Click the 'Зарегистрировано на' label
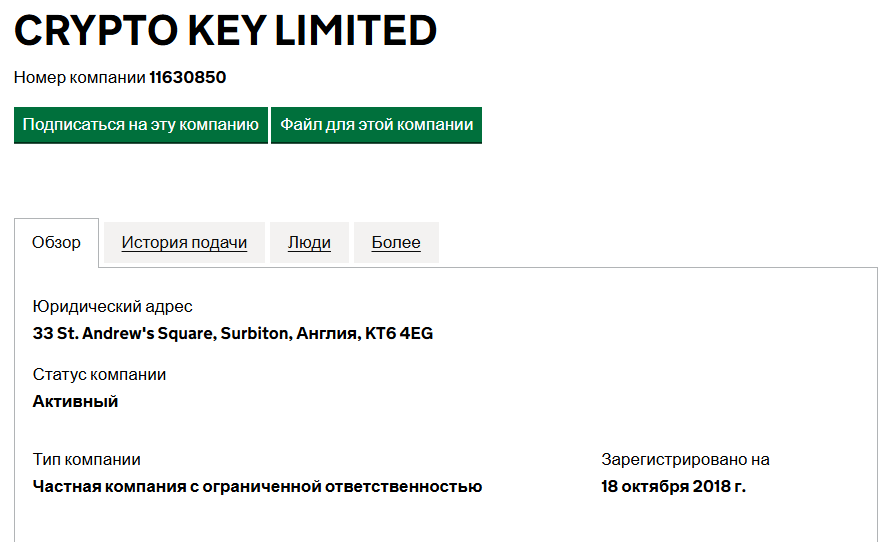The width and height of the screenshot is (889, 542). (x=685, y=460)
